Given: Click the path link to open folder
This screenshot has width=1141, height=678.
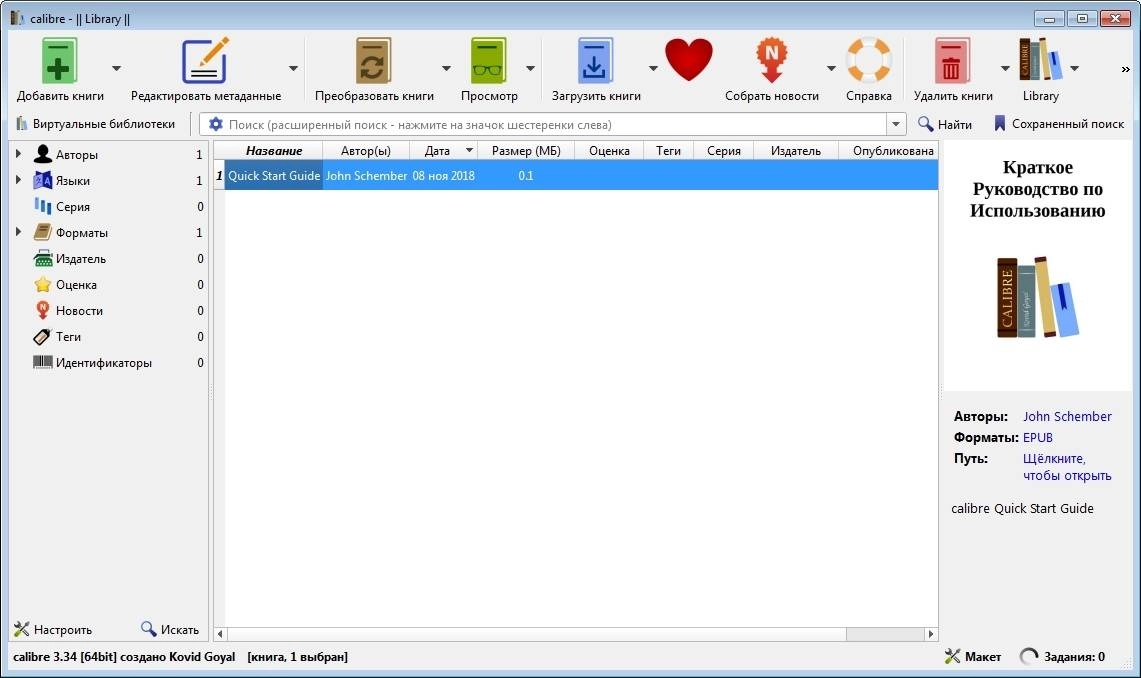Looking at the screenshot, I should tap(1067, 467).
